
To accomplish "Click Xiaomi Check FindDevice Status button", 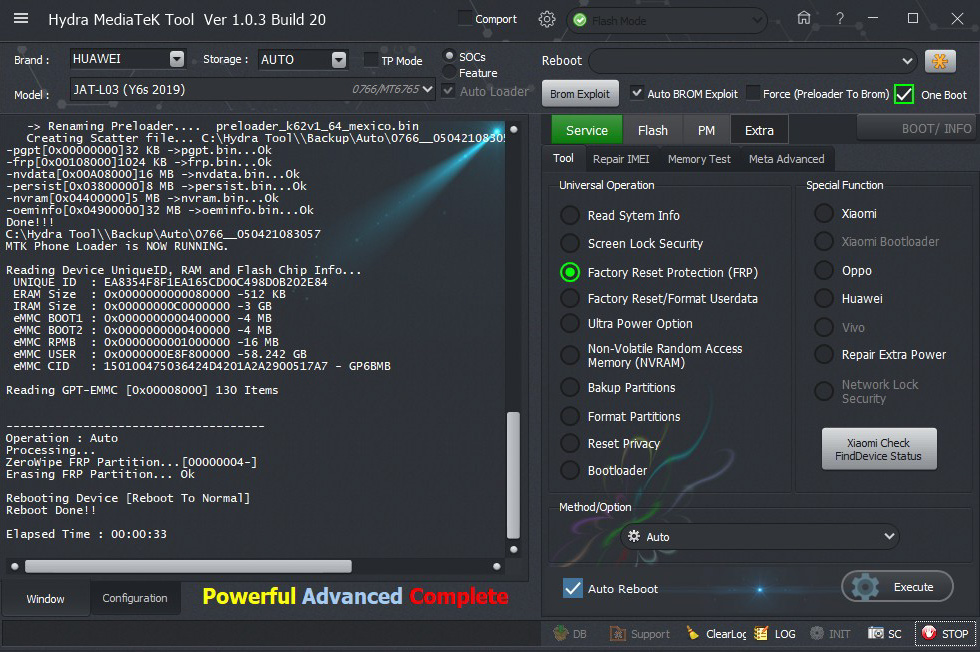I will pyautogui.click(x=879, y=449).
